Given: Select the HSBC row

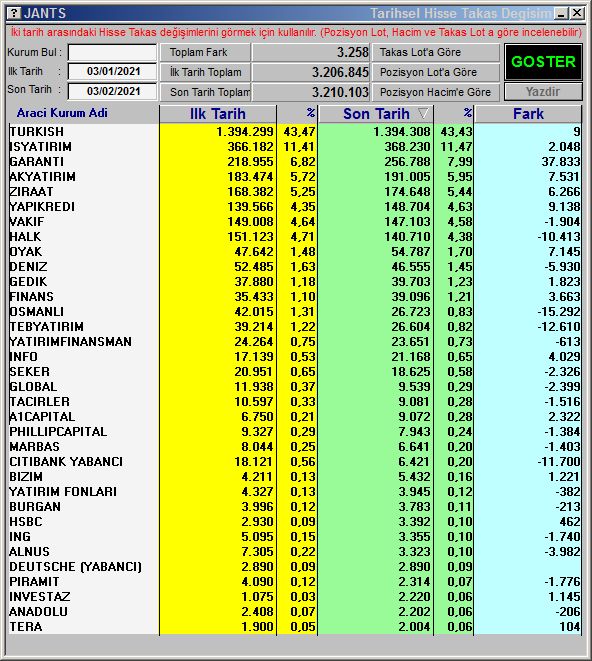Looking at the screenshot, I should pos(295,522).
